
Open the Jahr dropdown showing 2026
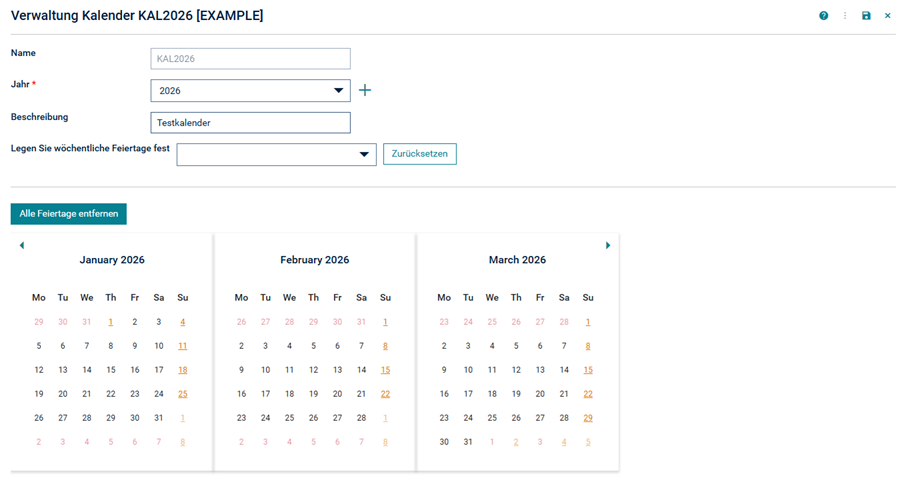coord(250,91)
